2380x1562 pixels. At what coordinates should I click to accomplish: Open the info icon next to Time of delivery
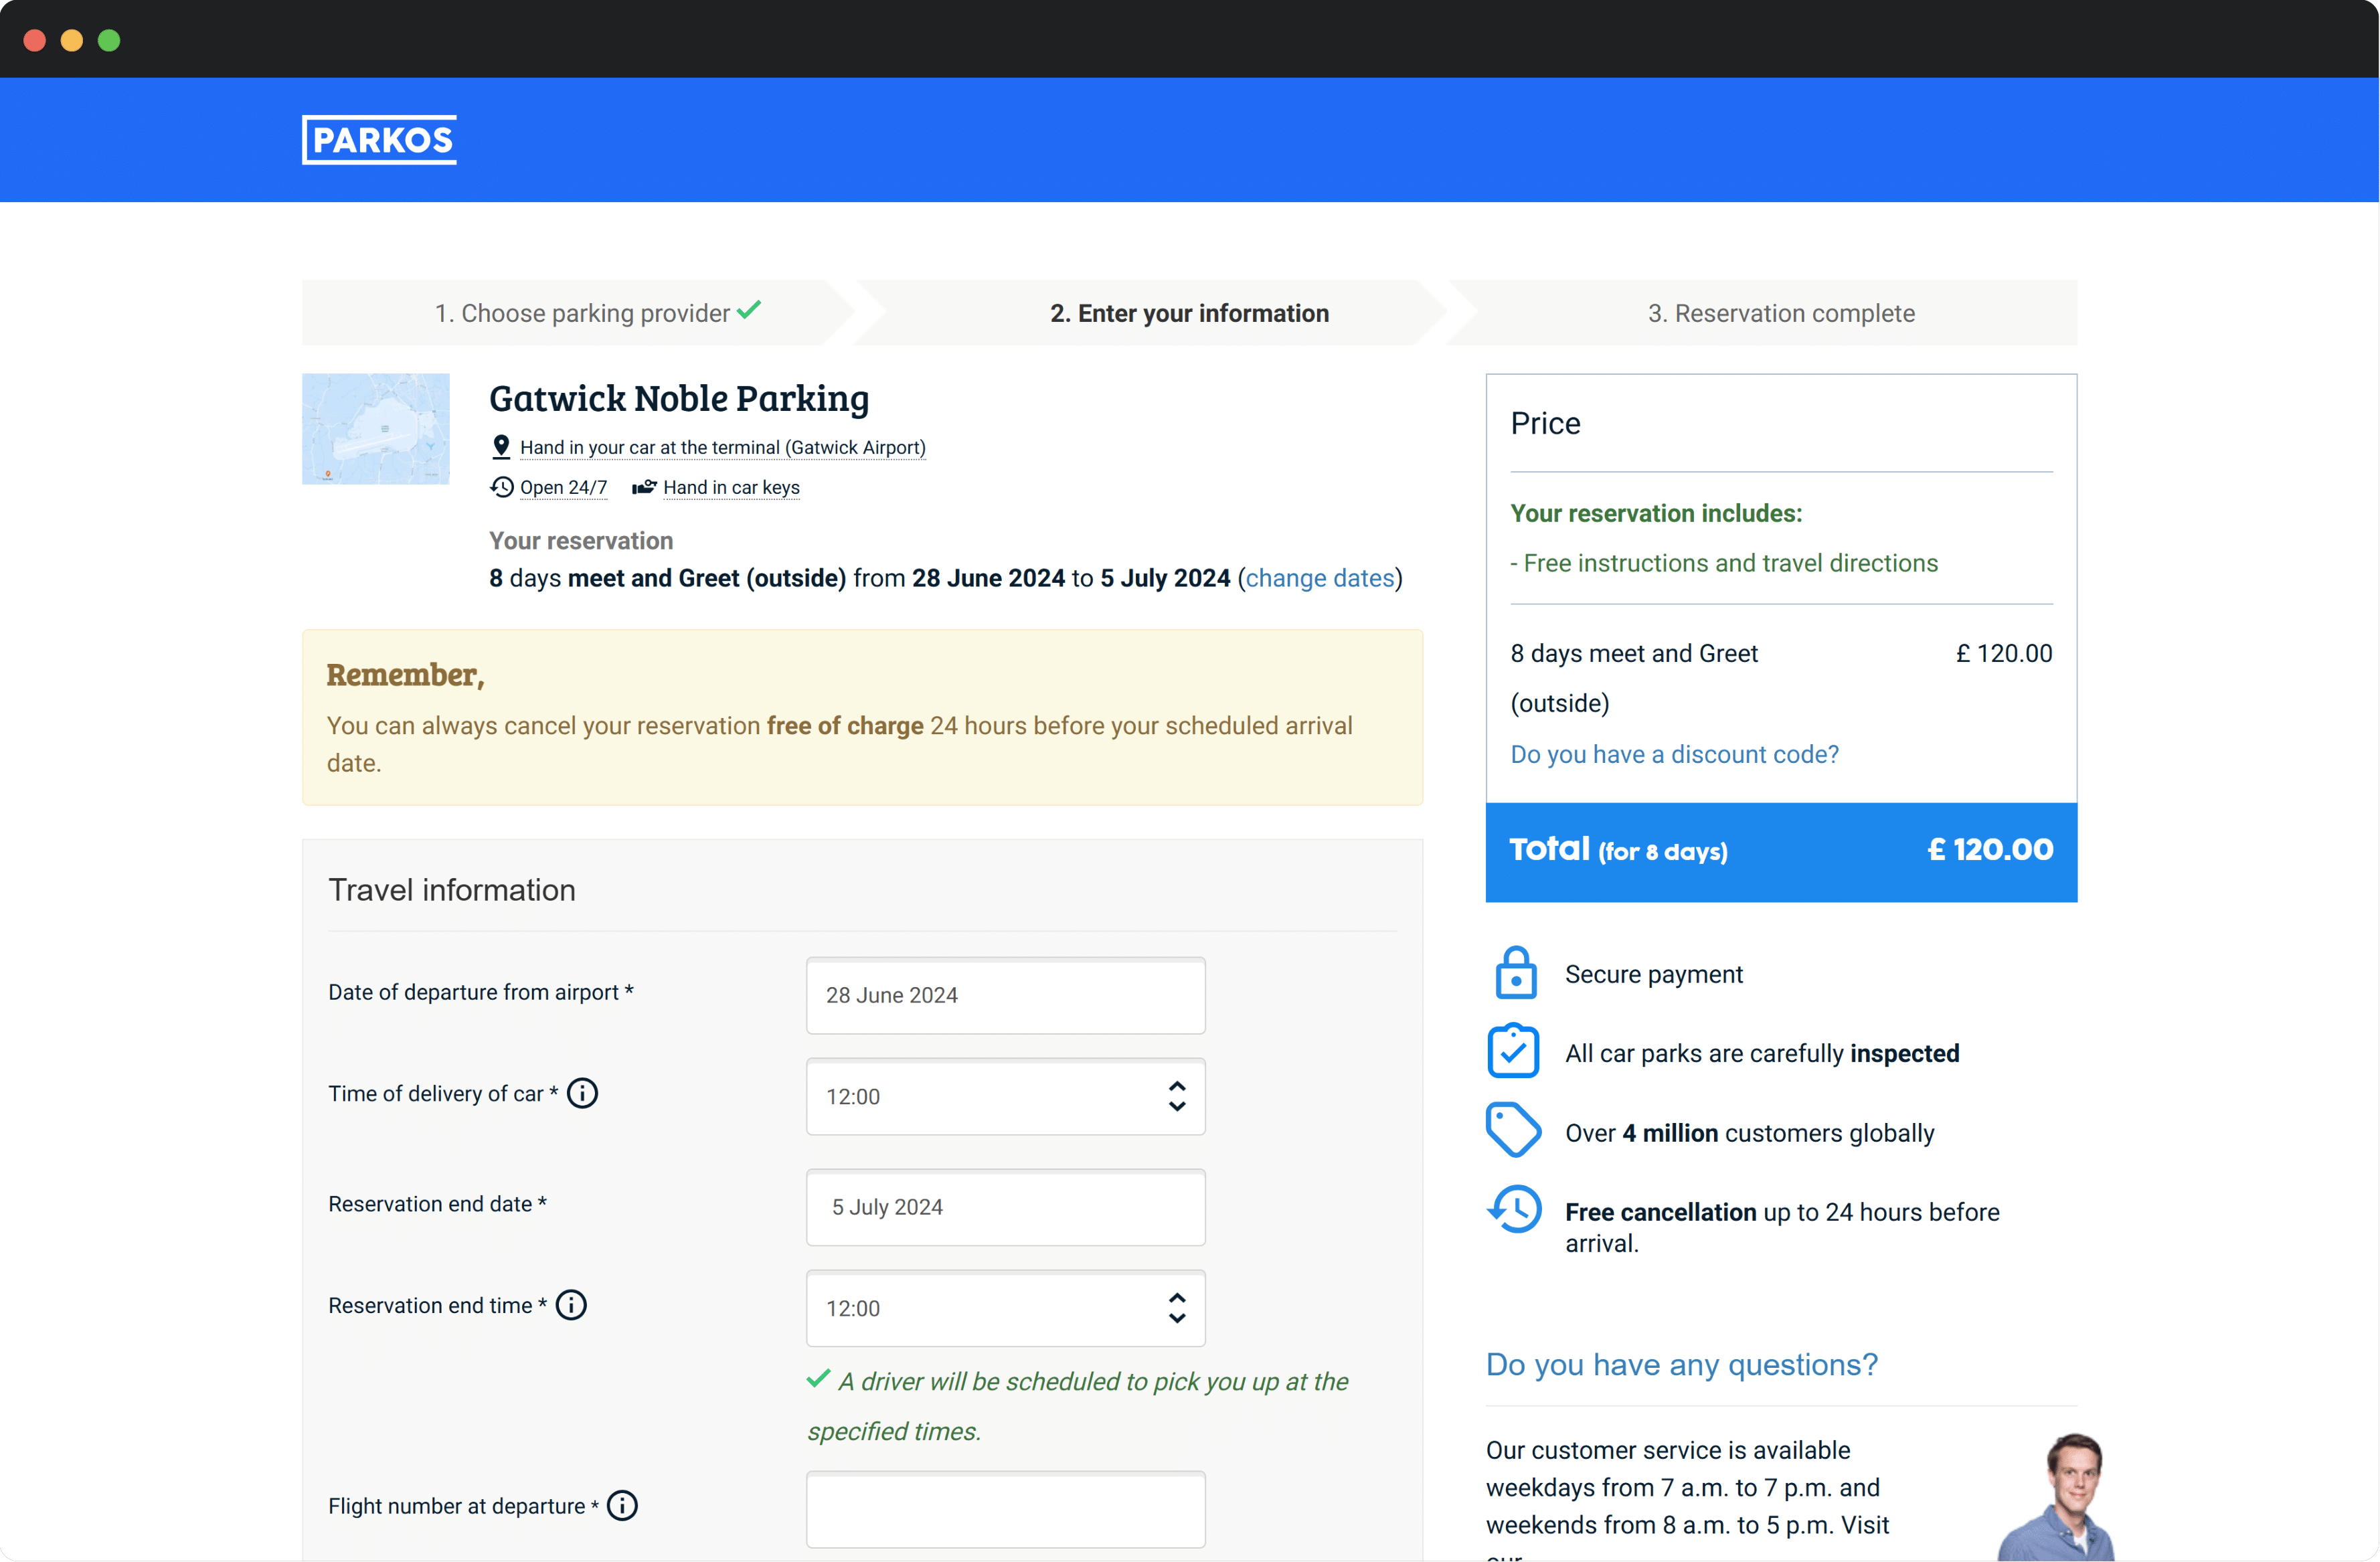[x=581, y=1093]
